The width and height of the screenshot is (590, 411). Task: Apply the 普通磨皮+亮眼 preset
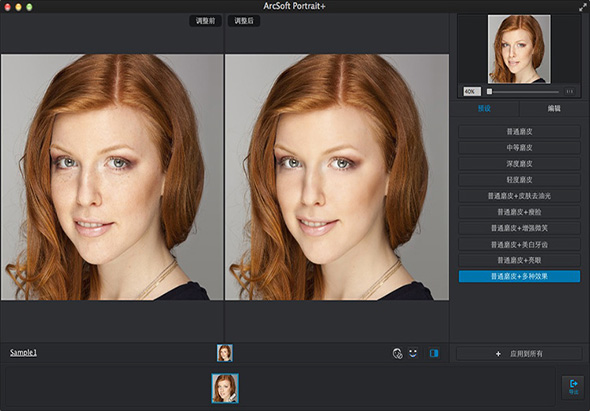(x=519, y=260)
